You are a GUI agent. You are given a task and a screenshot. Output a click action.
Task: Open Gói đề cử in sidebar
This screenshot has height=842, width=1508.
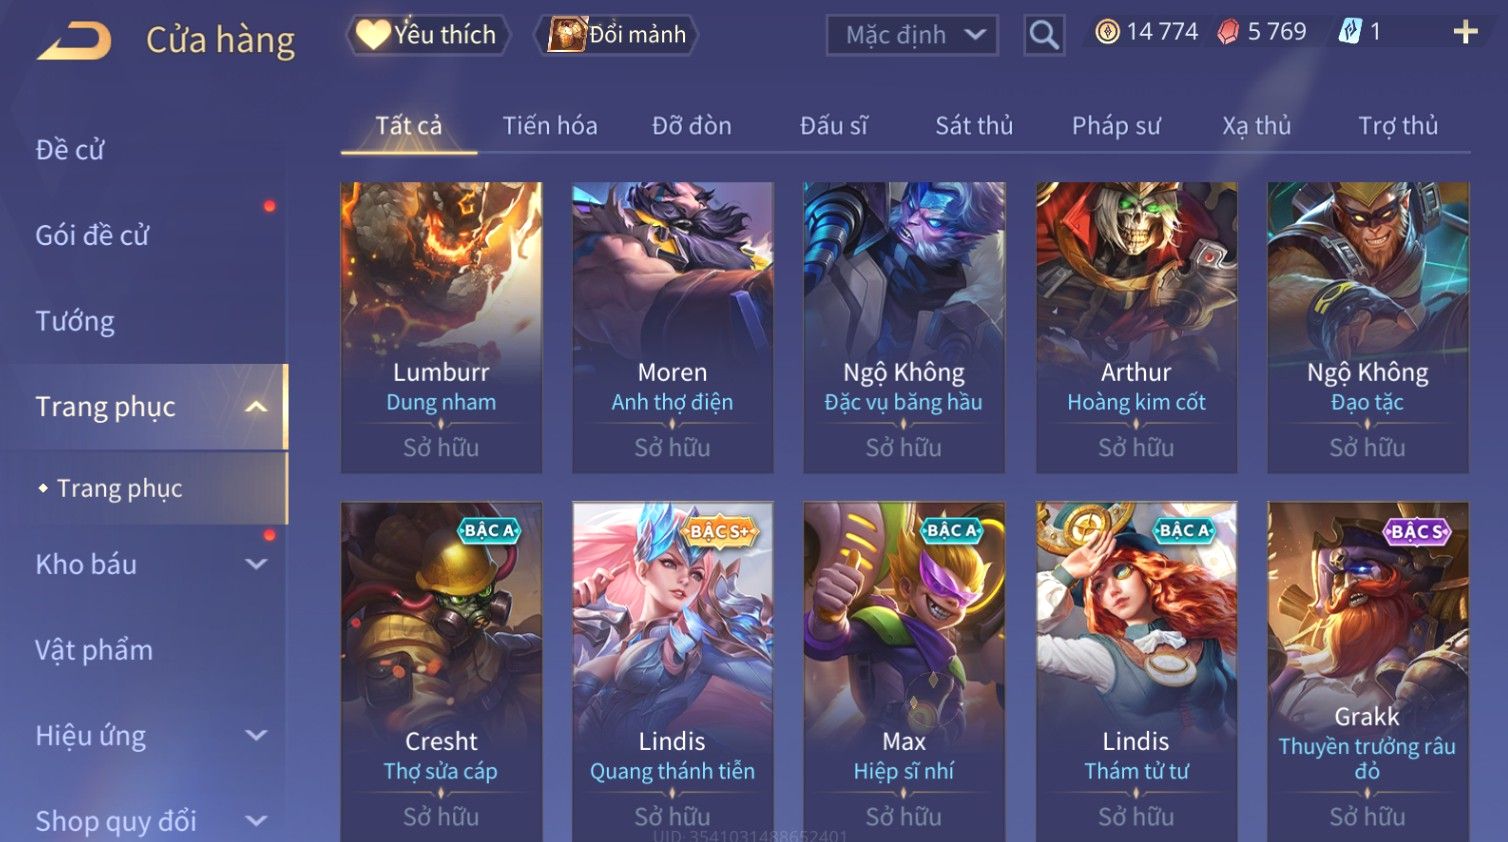click(x=92, y=236)
